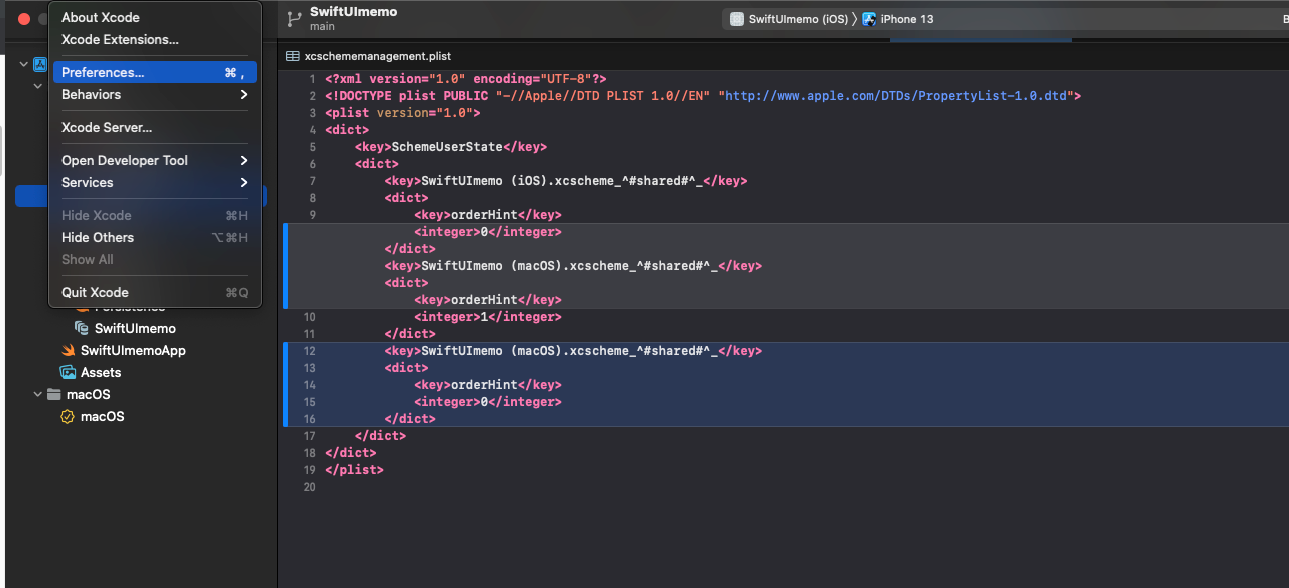
Task: Click xcschememanagement.plist in the jump bar
Action: [x=377, y=57]
